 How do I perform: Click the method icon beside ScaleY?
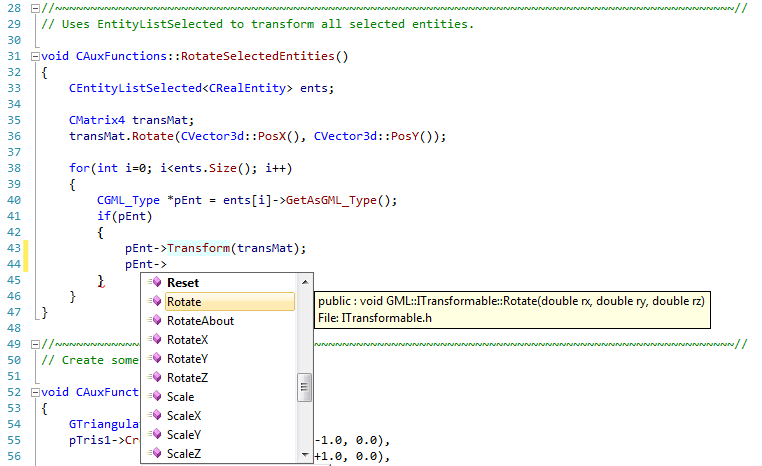coord(155,435)
